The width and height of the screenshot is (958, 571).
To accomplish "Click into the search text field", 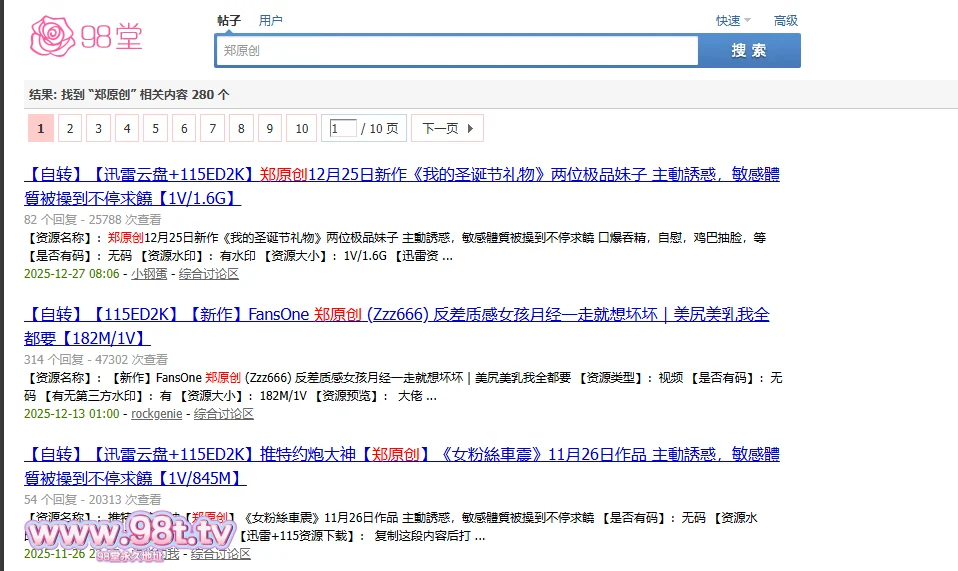I will point(456,50).
